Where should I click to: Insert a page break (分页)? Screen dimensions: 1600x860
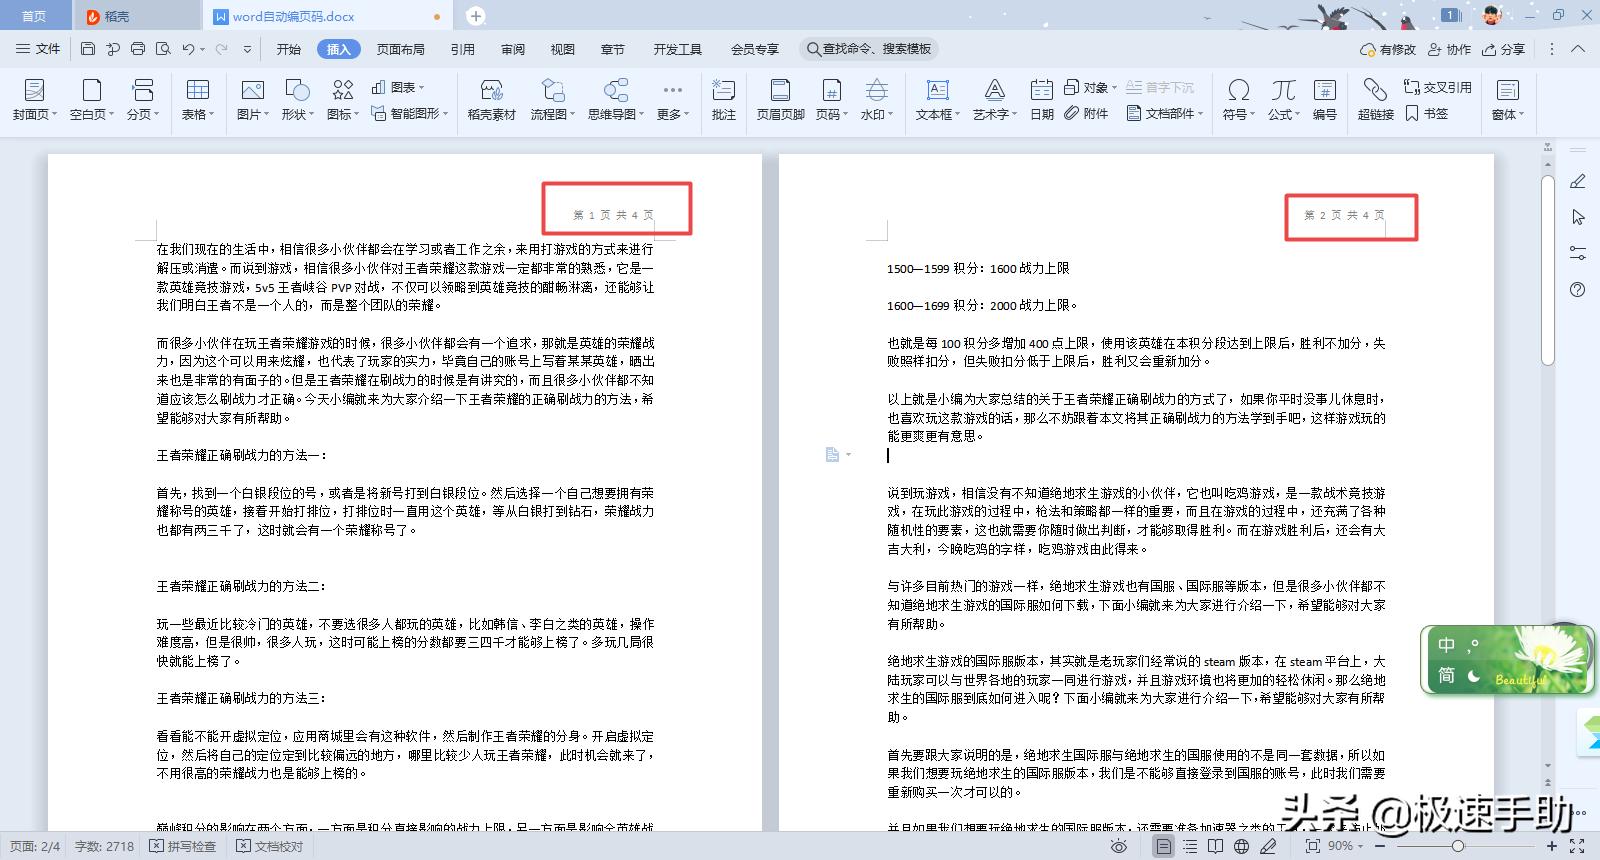pos(143,100)
